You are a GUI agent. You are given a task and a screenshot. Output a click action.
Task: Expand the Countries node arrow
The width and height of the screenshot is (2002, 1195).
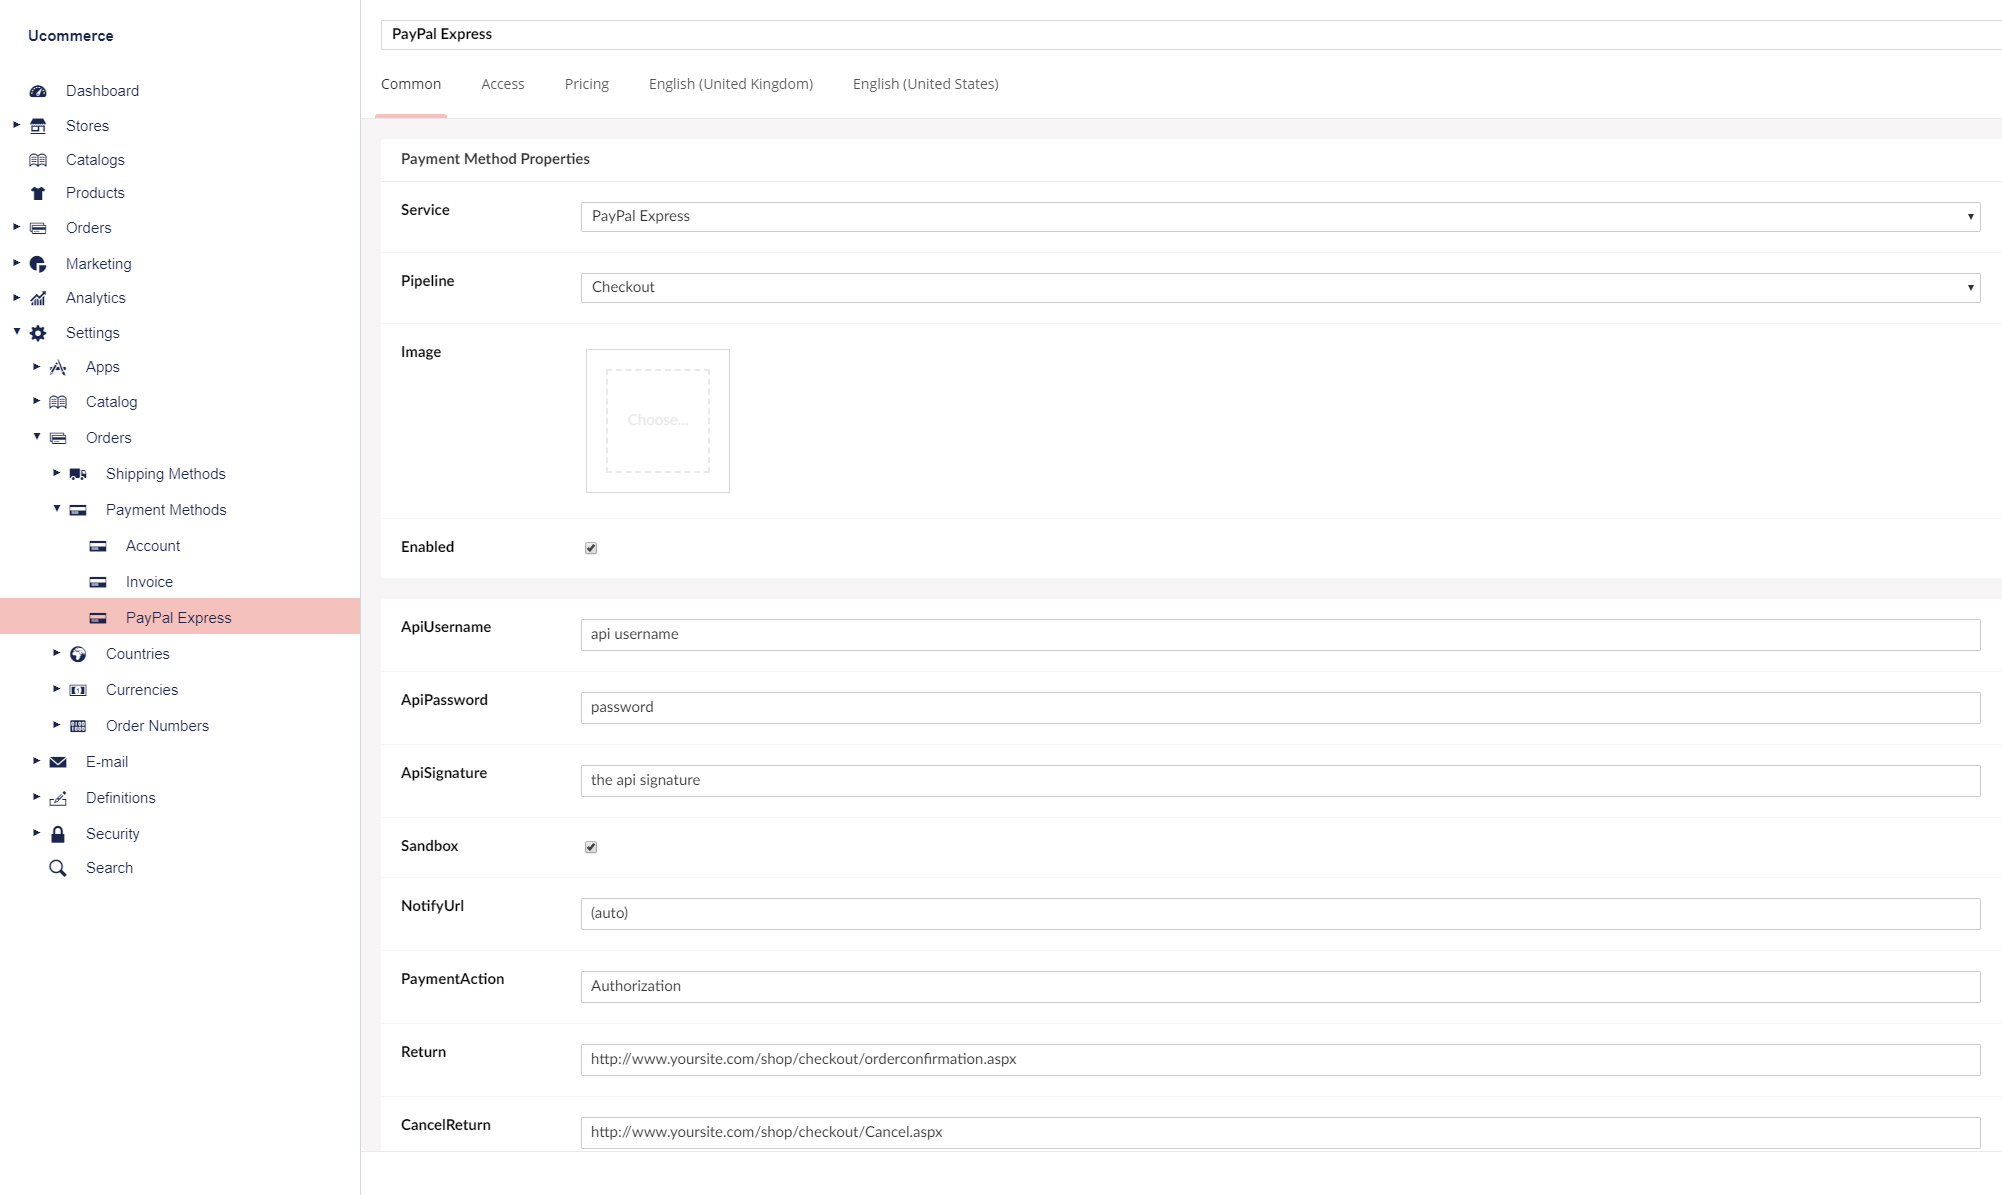pyautogui.click(x=56, y=653)
